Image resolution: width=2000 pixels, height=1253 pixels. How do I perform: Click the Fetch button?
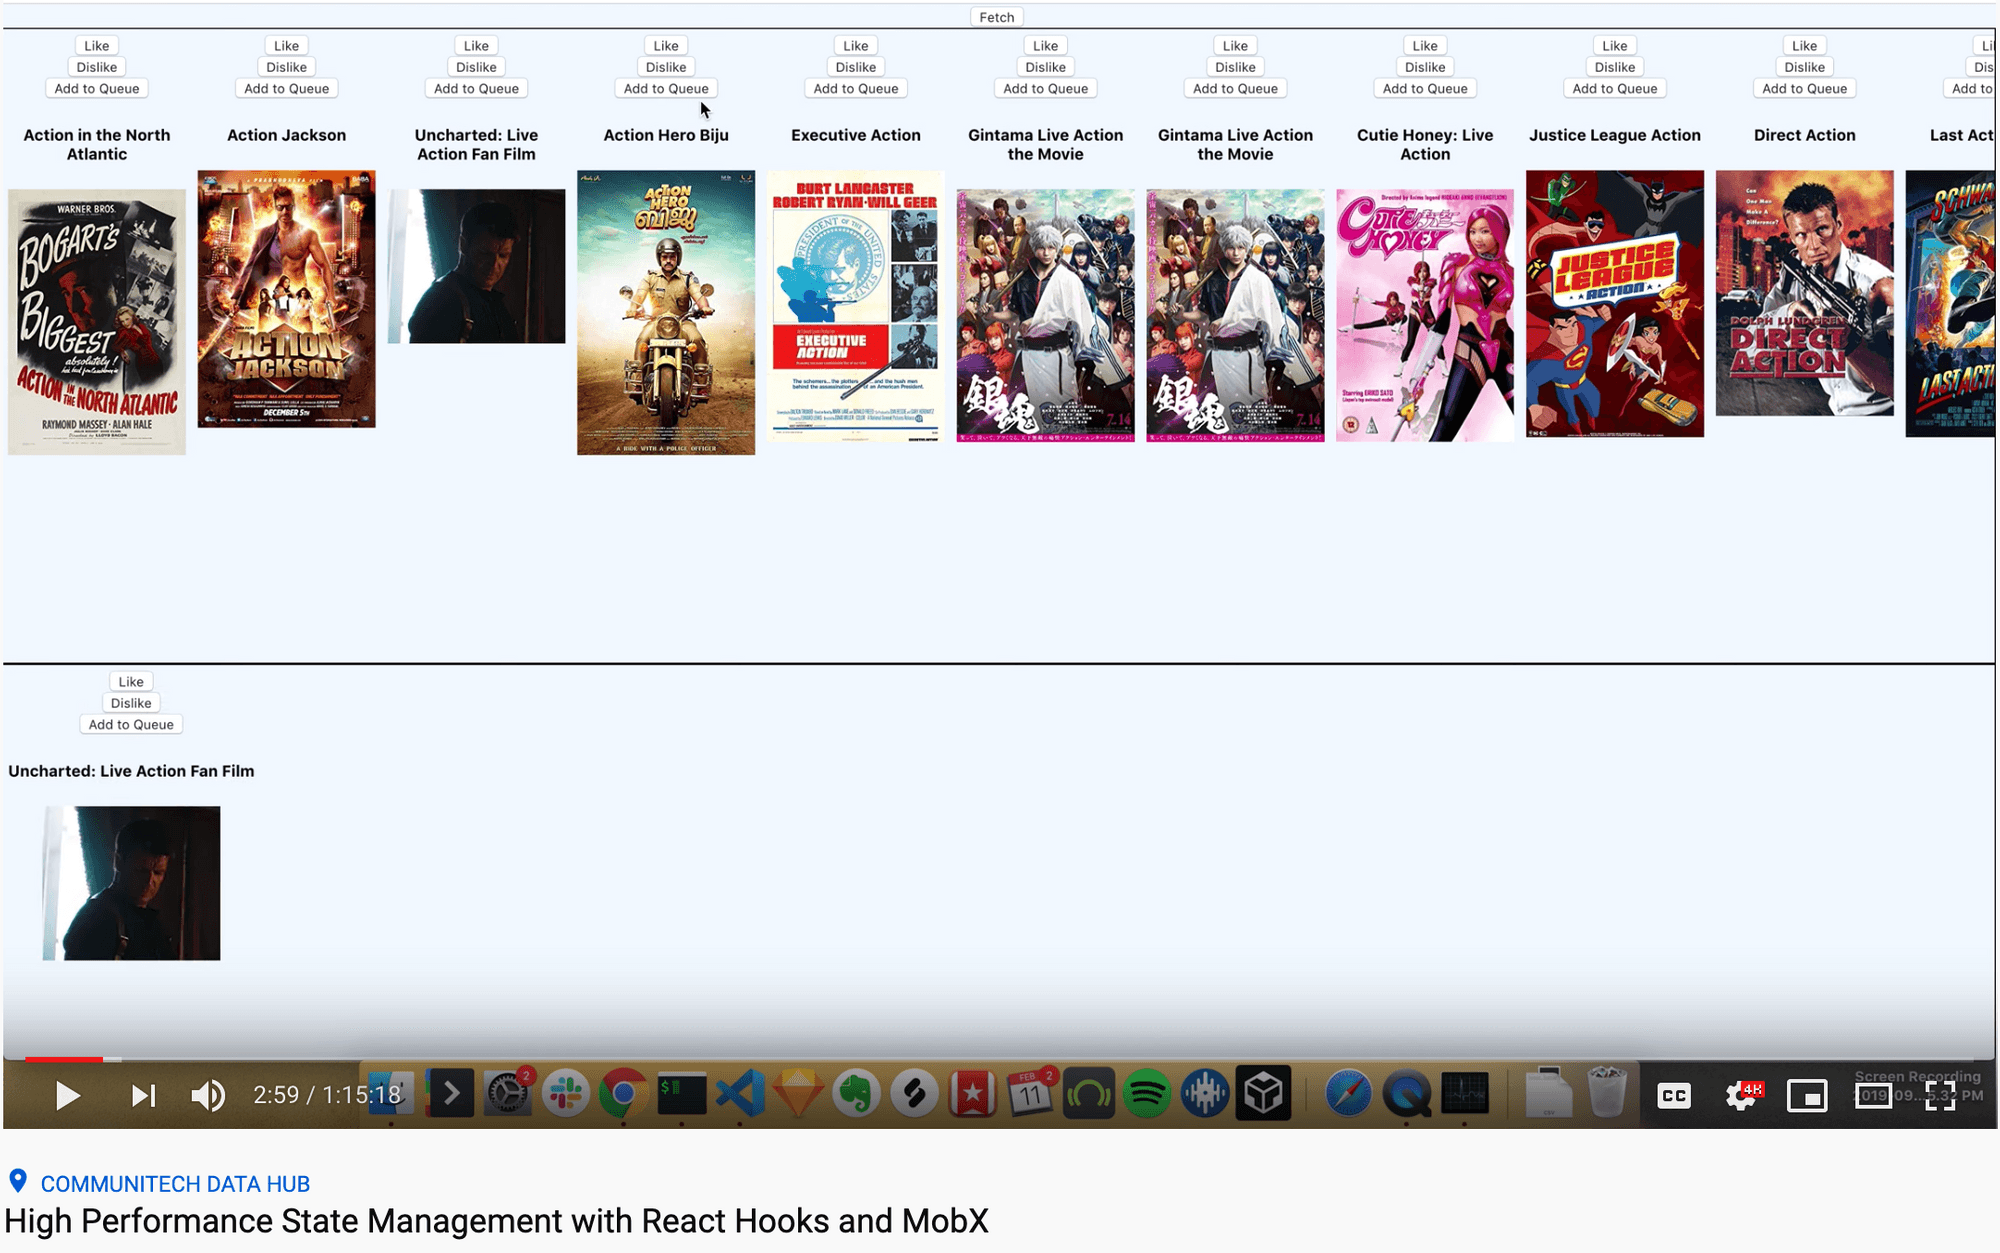[996, 17]
